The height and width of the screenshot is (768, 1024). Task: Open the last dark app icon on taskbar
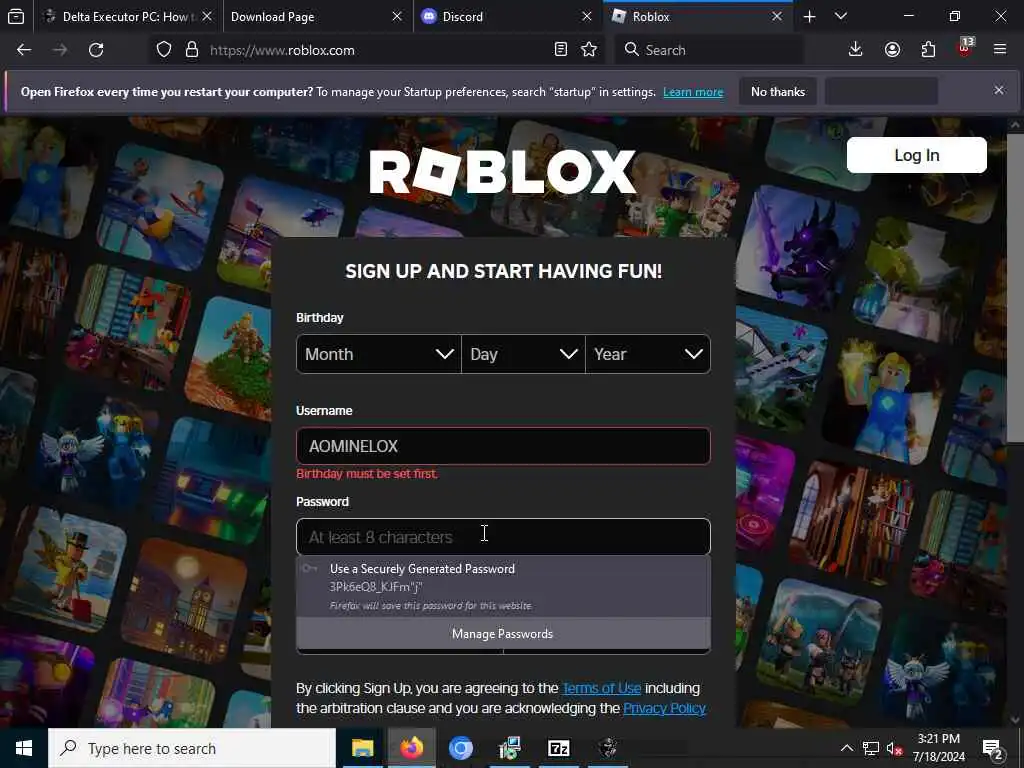point(608,748)
